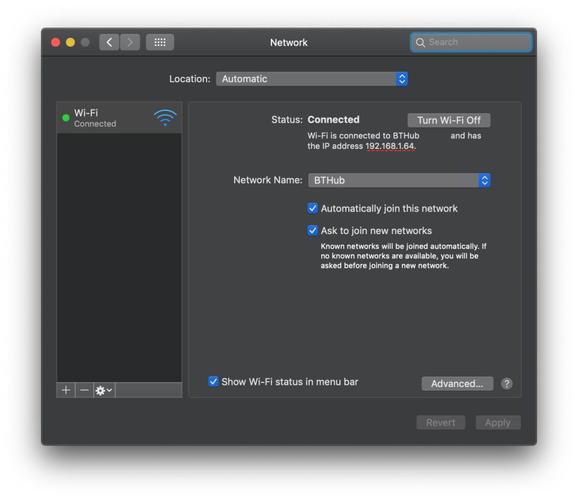Show all preferences with the grid icon
This screenshot has height=500, width=578.
[160, 42]
